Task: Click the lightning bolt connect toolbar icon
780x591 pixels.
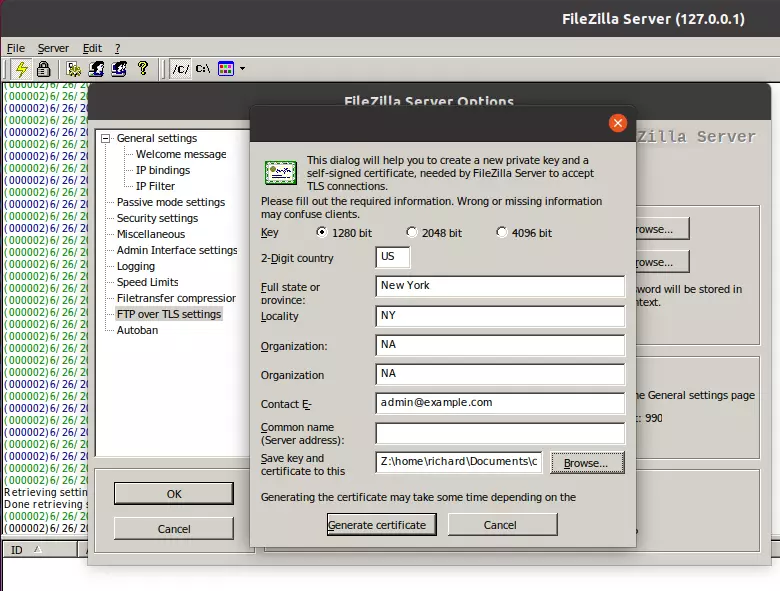Action: 21,69
